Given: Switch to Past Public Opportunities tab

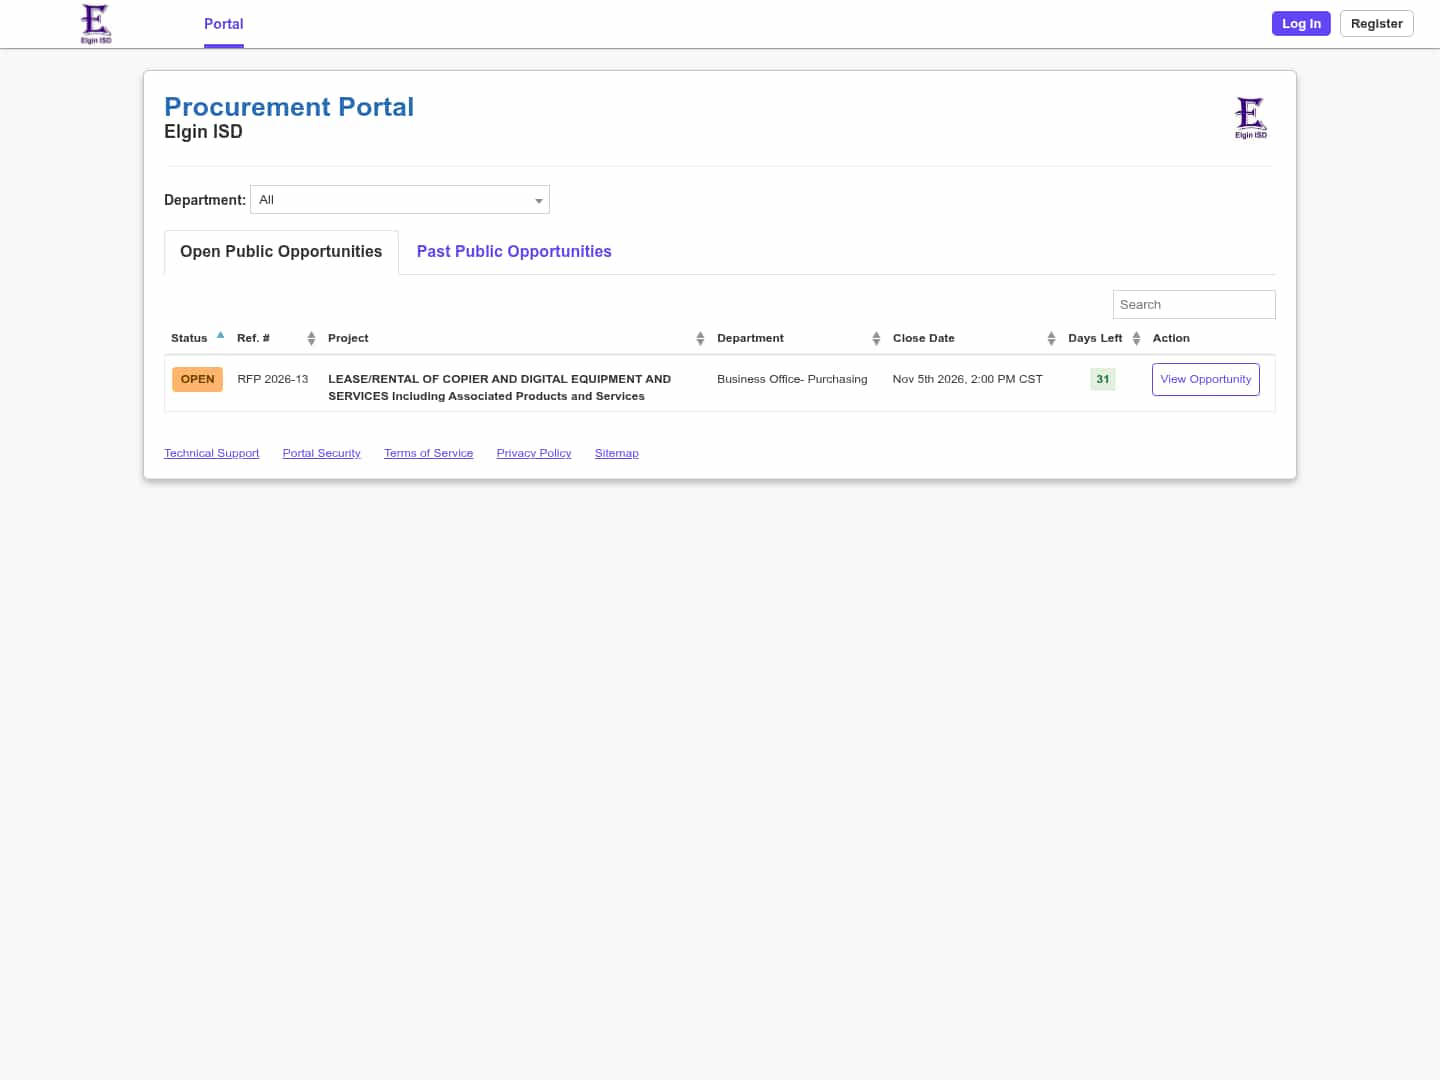Looking at the screenshot, I should (x=514, y=252).
